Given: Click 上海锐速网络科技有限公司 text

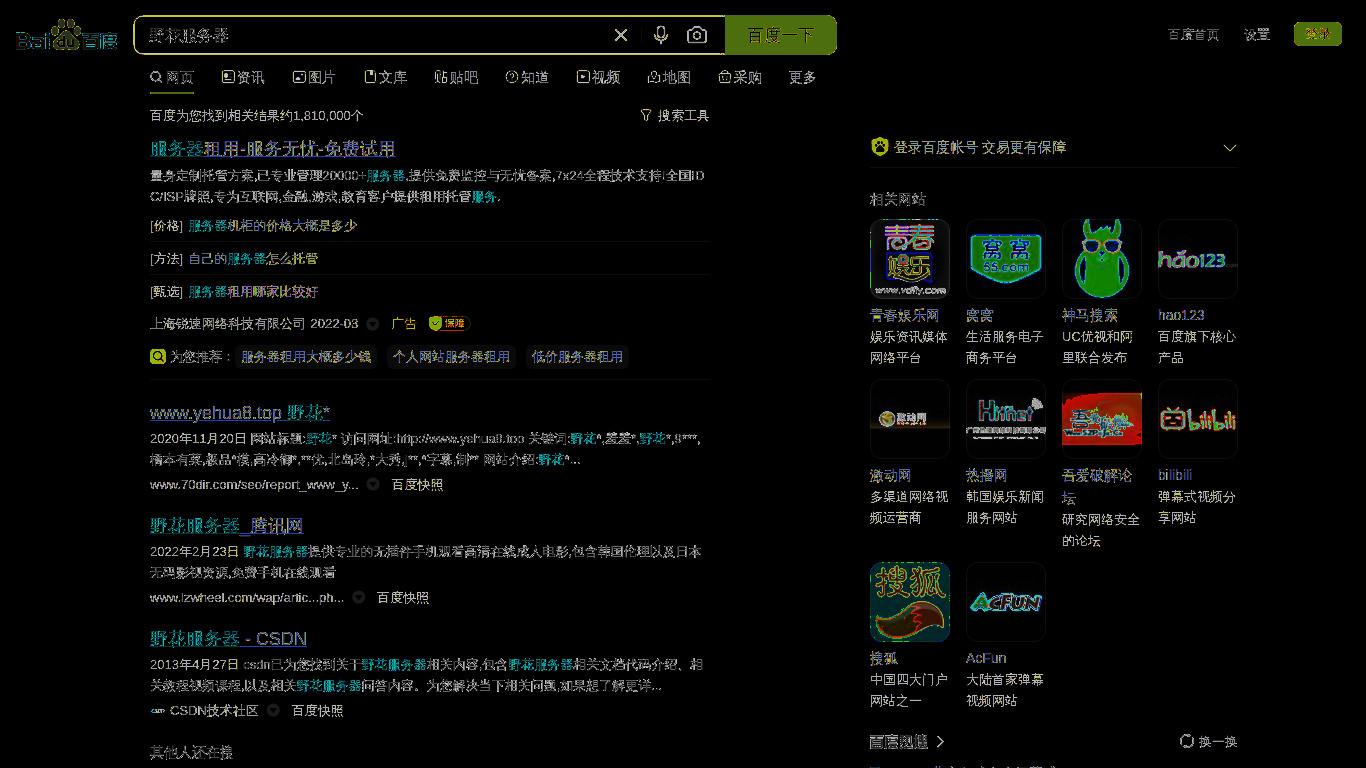Looking at the screenshot, I should coord(227,323).
